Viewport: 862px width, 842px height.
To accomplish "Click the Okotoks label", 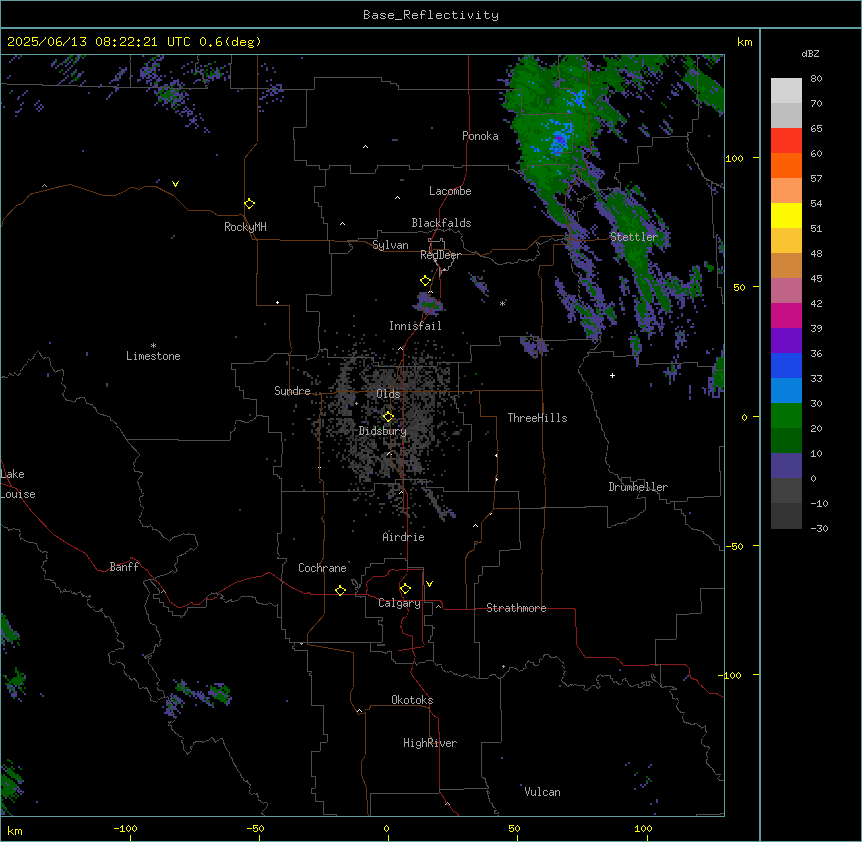I will 412,700.
